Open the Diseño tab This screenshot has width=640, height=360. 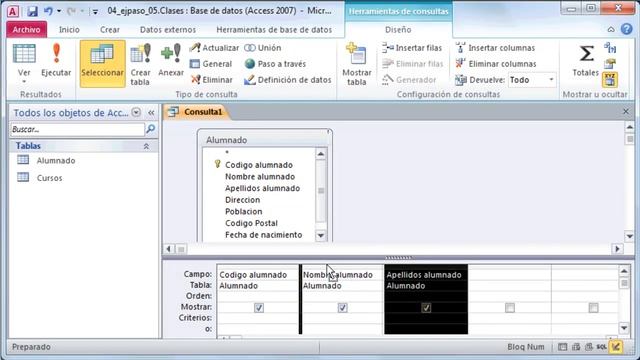pos(398,29)
